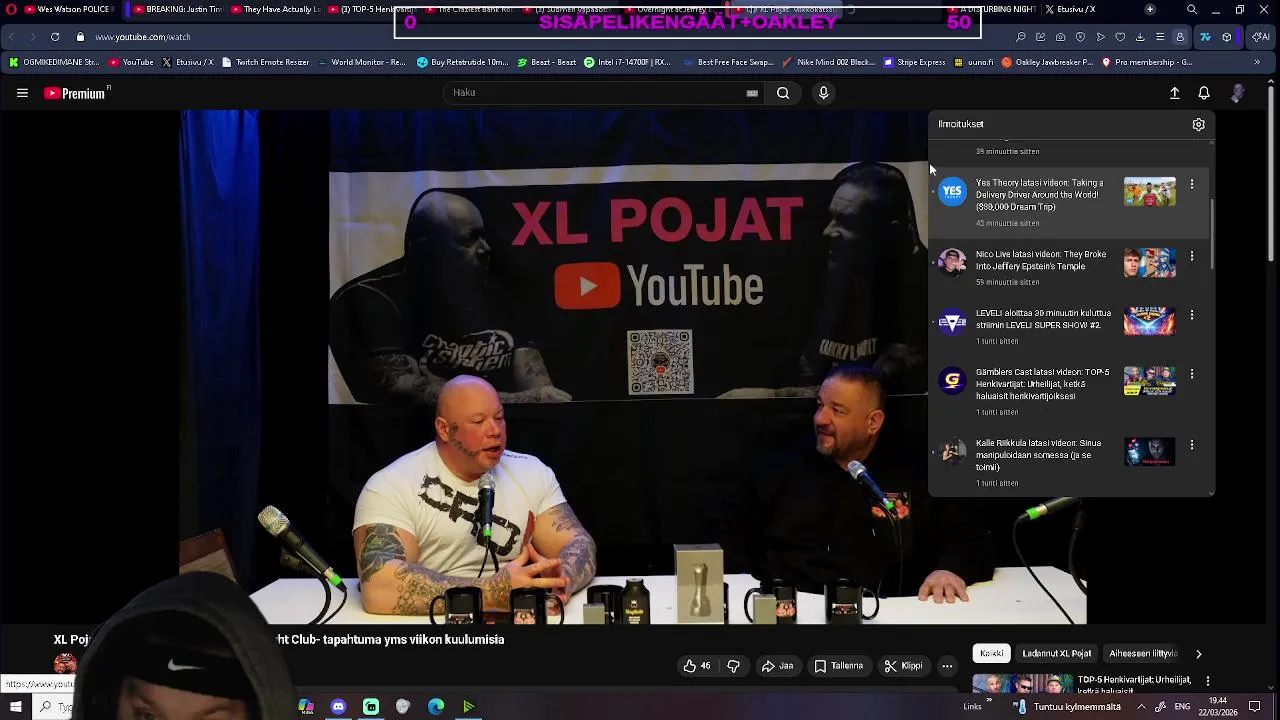Switch to the Etusivu / X browser tab

coord(1070,9)
